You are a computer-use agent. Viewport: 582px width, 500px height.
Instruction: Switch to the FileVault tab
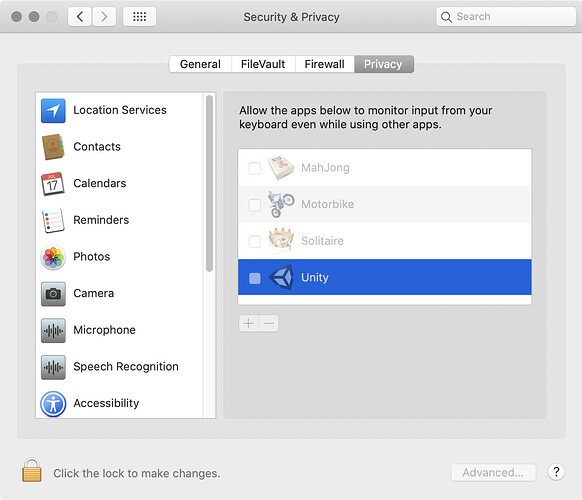coord(263,64)
